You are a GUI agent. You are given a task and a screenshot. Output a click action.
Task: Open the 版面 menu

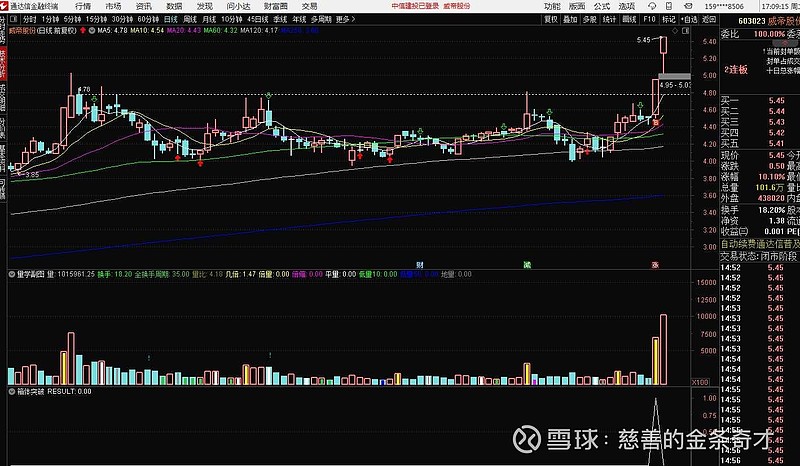click(x=577, y=6)
